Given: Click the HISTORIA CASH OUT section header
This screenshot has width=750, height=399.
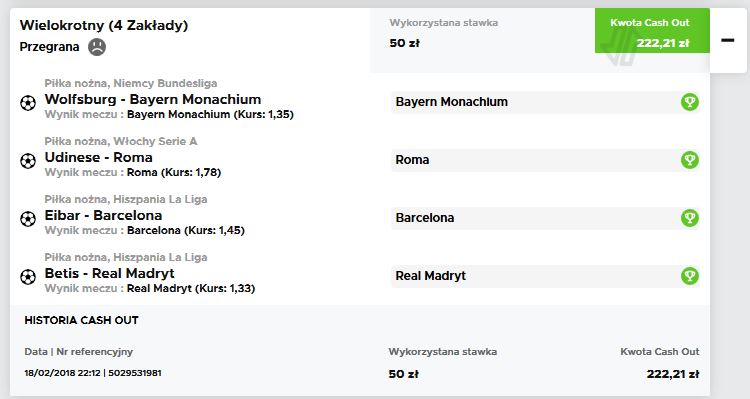Looking at the screenshot, I should pyautogui.click(x=81, y=320).
